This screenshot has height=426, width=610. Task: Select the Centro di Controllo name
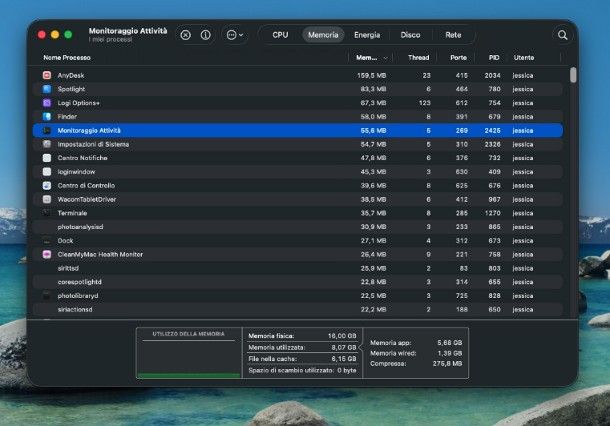[x=86, y=186]
